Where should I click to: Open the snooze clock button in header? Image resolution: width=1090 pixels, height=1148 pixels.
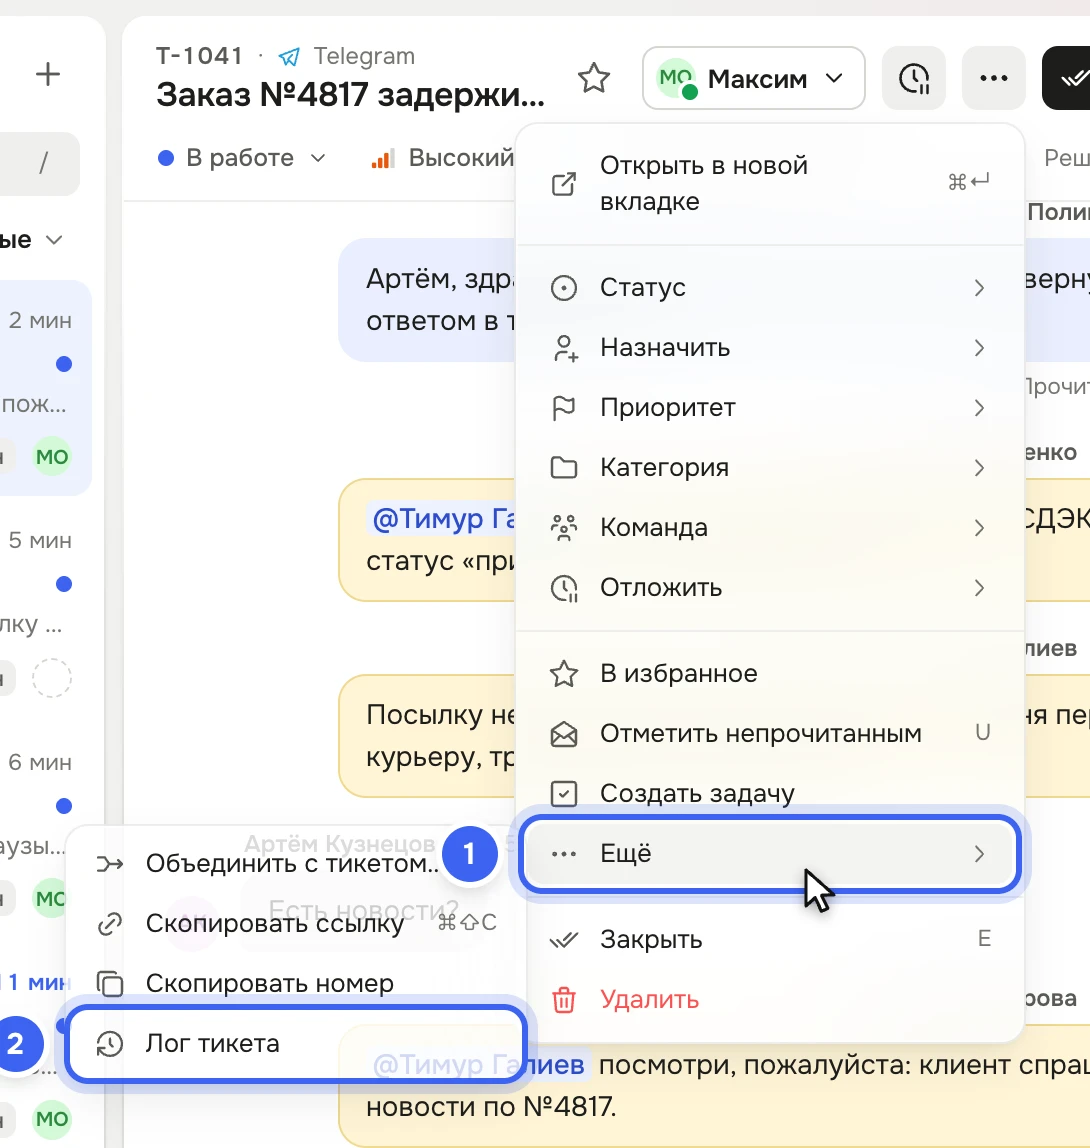[914, 78]
